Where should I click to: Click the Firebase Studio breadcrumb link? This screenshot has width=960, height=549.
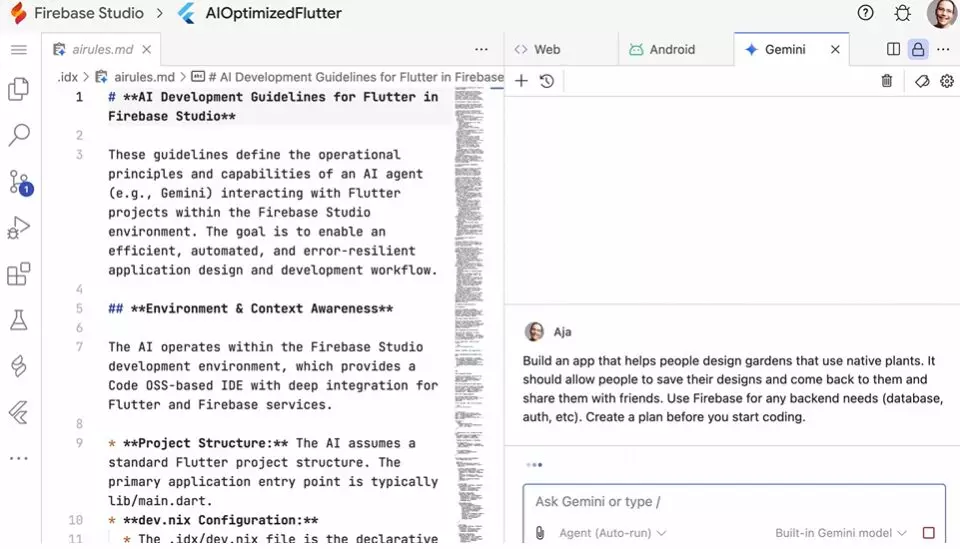pyautogui.click(x=89, y=13)
